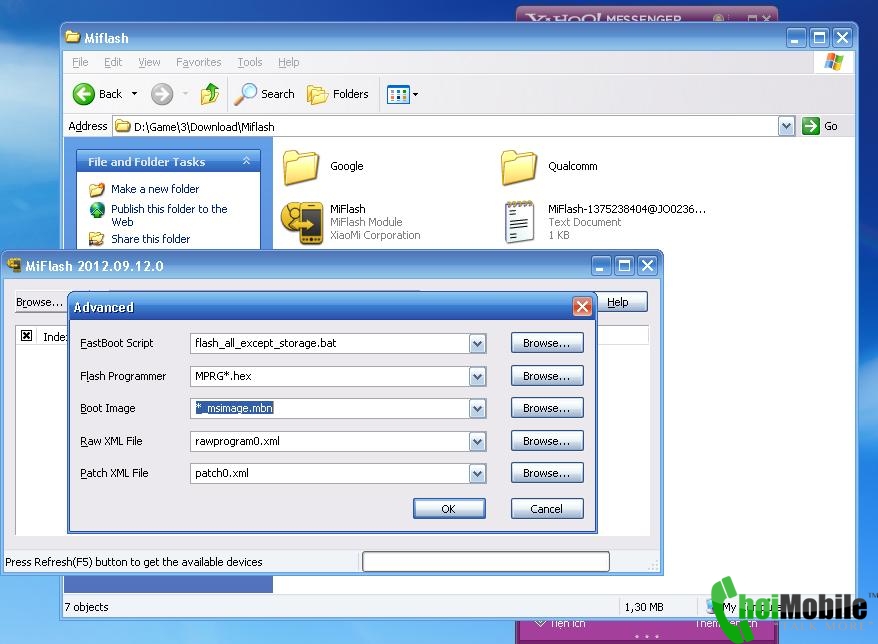
Task: Click the MiFlash status progress bar
Action: 485,561
